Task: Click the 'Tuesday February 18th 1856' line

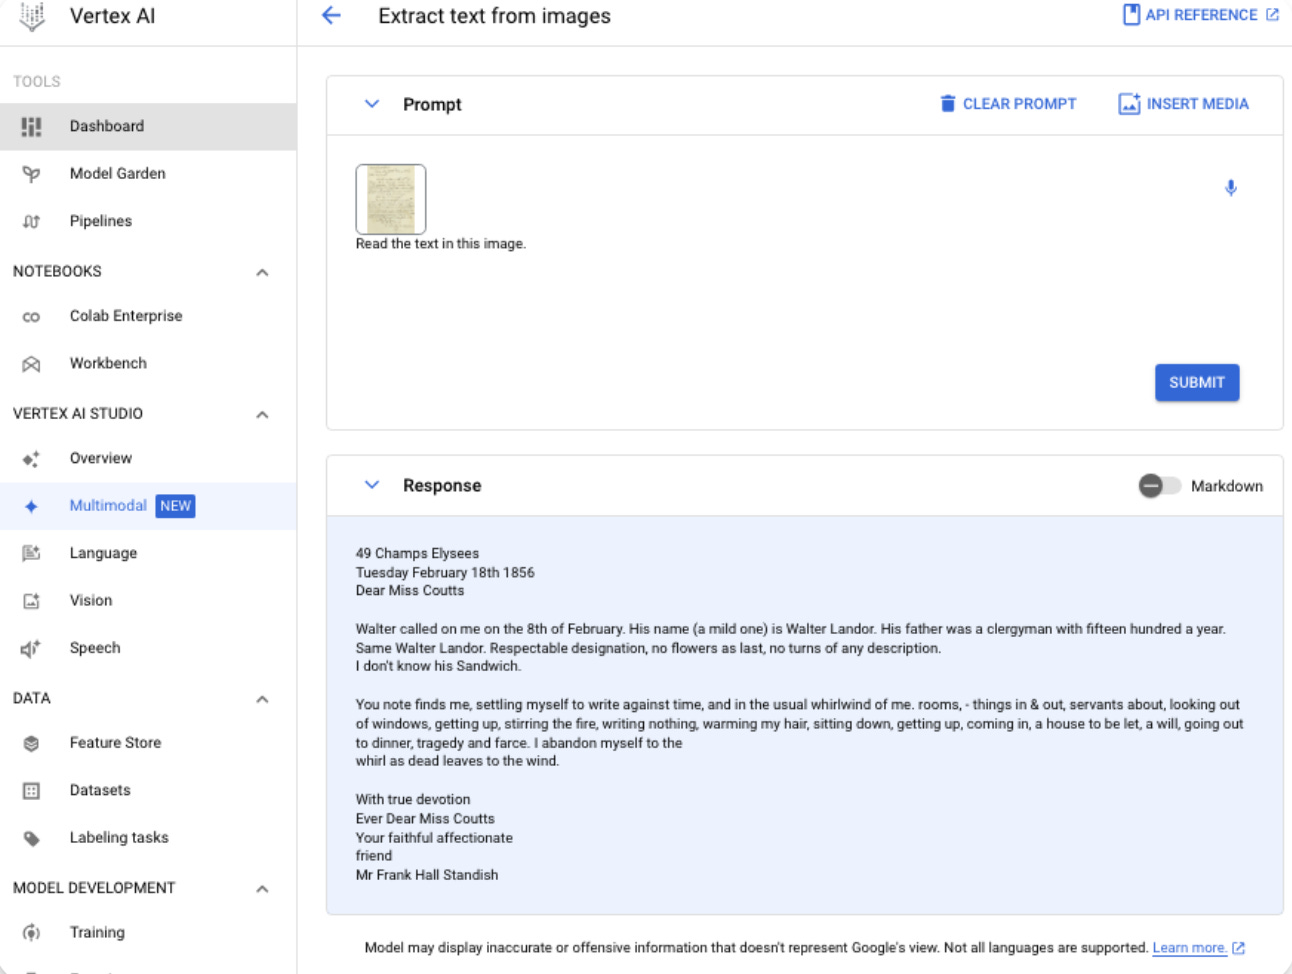Action: [x=445, y=573]
